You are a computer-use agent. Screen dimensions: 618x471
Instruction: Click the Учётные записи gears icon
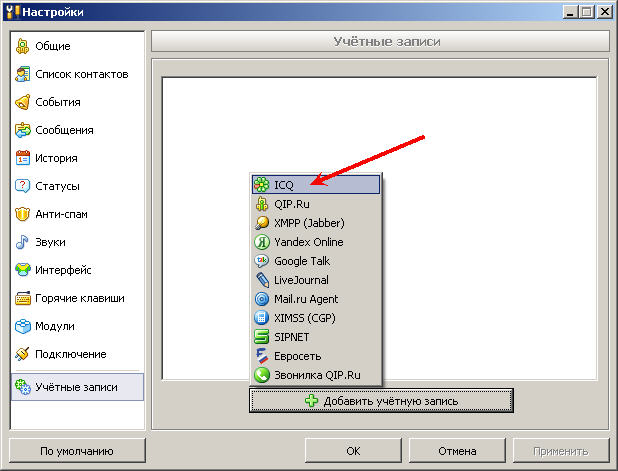coord(22,387)
